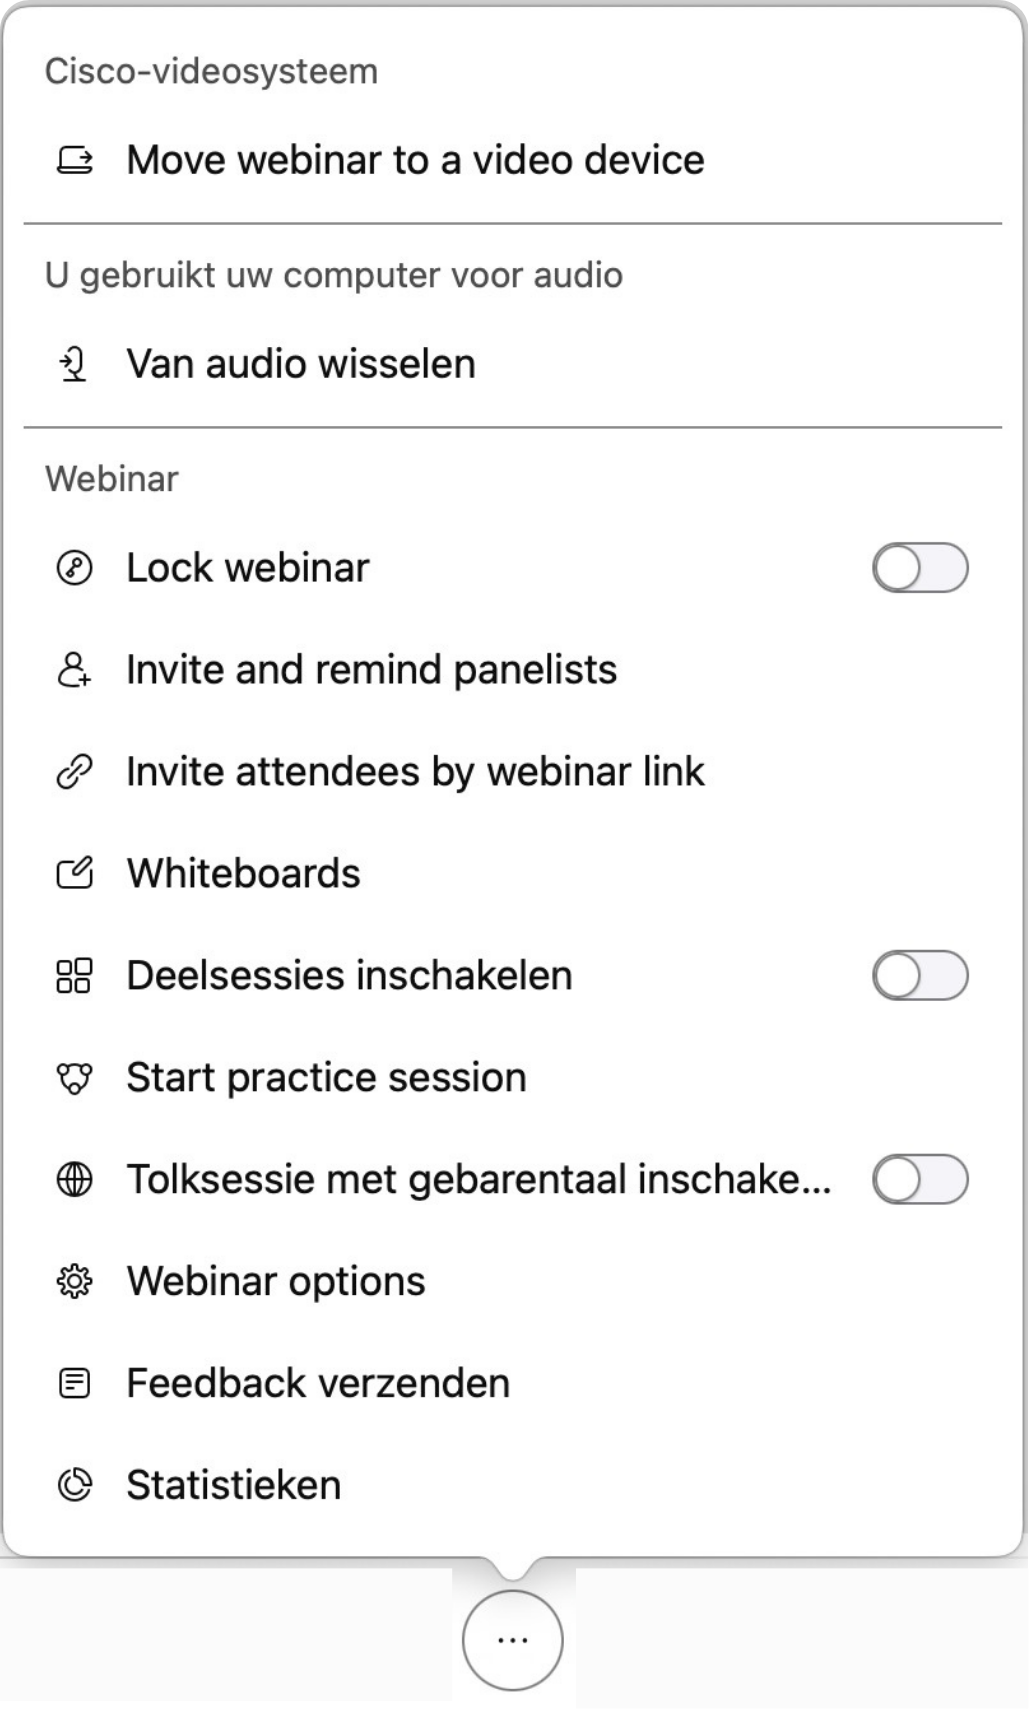This screenshot has height=1728, width=1029.
Task: Click the Lock webinar key icon
Action: click(74, 566)
